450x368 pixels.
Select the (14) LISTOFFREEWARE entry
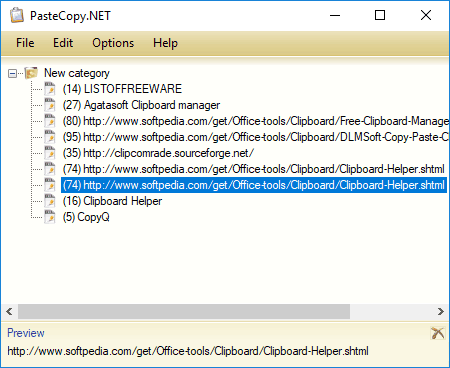(x=122, y=89)
